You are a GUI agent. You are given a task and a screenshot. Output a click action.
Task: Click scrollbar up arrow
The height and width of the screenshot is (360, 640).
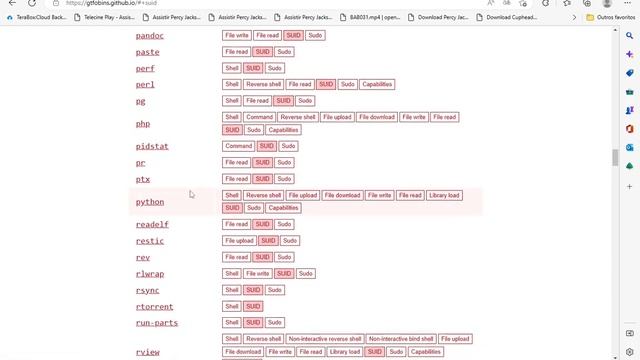[x=615, y=30]
